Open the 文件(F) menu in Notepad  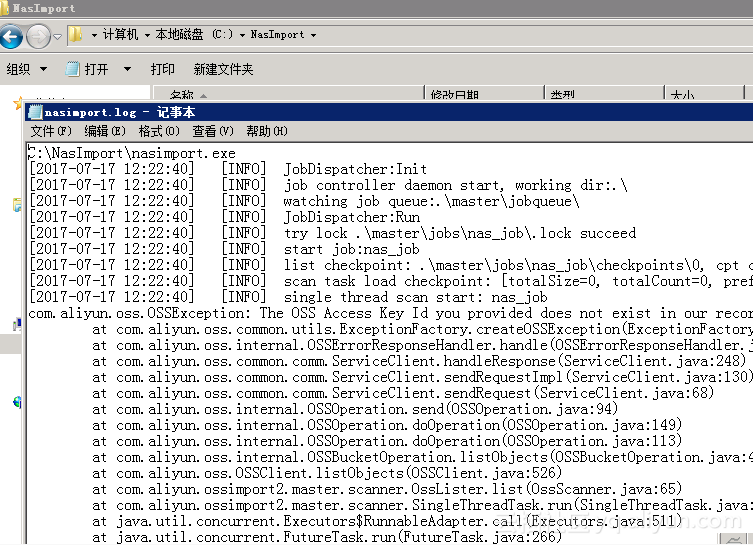coord(51,131)
